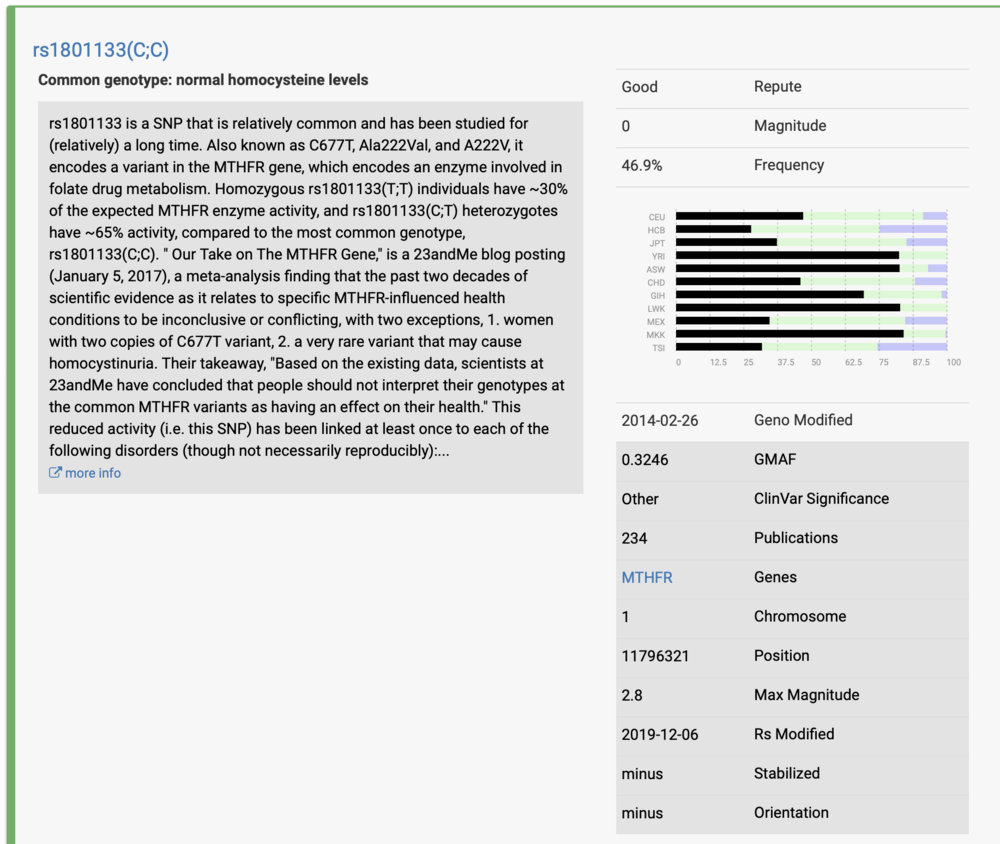This screenshot has height=844, width=1000.
Task: Click the Magnitude row label
Action: 789,126
